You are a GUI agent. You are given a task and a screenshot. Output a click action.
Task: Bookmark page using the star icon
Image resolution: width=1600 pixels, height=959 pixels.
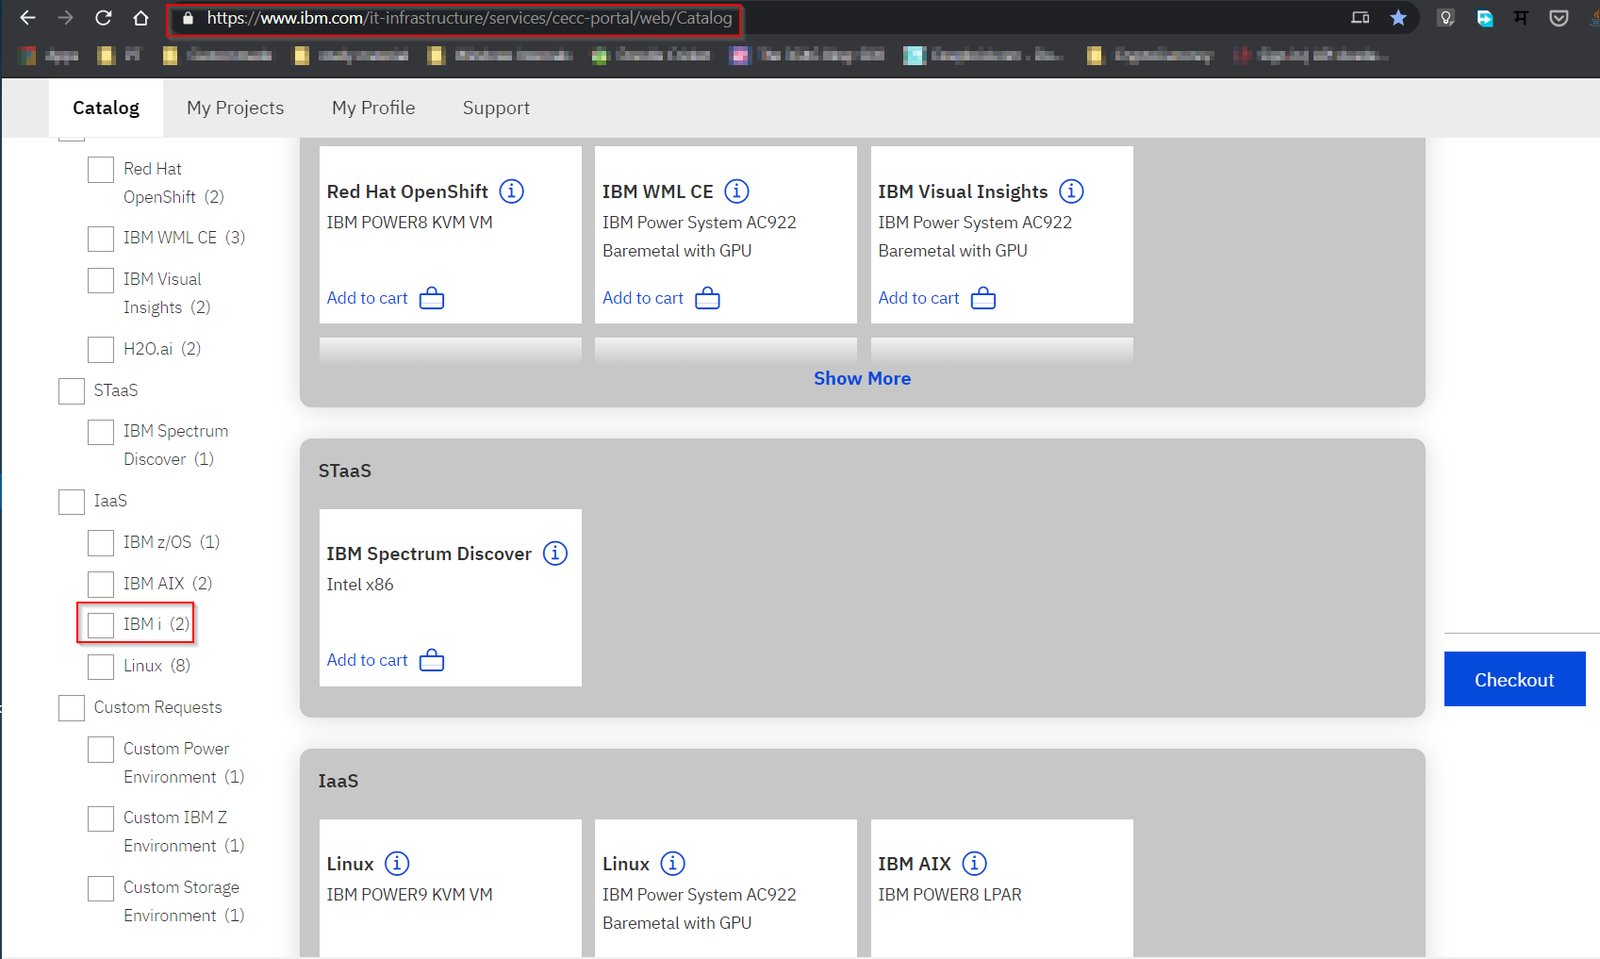pyautogui.click(x=1398, y=18)
